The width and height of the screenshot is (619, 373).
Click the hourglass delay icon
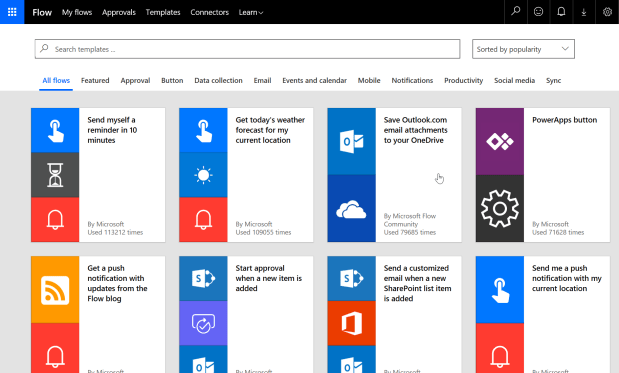(55, 175)
